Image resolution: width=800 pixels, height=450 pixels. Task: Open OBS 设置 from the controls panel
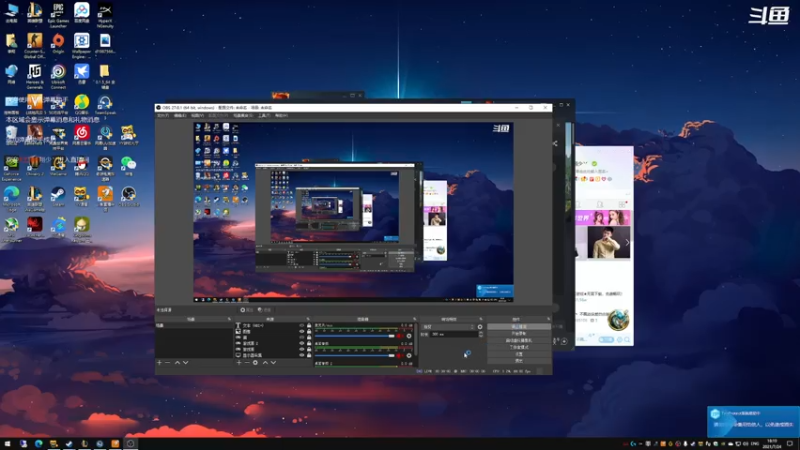518,354
